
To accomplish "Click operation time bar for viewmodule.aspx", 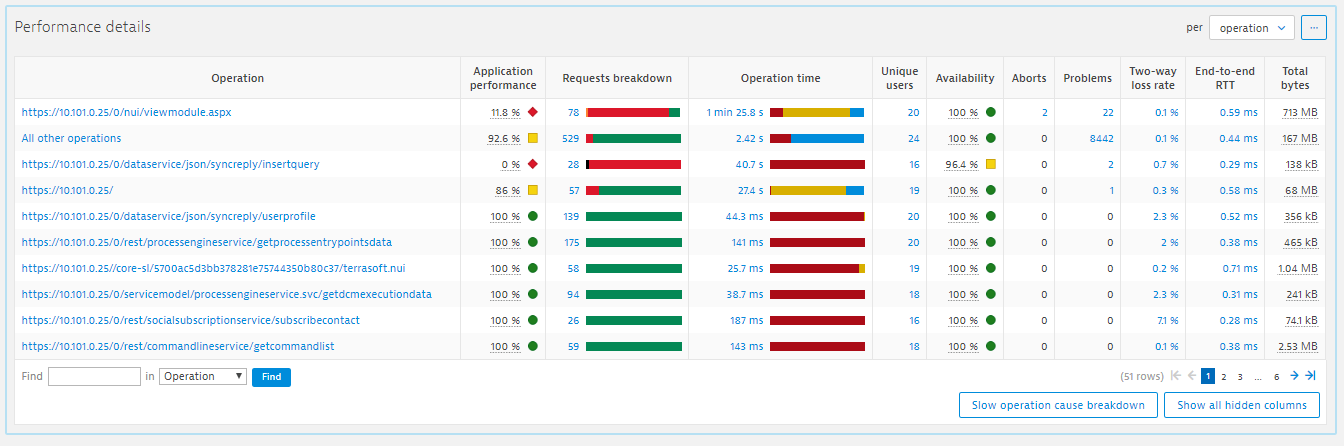I will coord(817,112).
